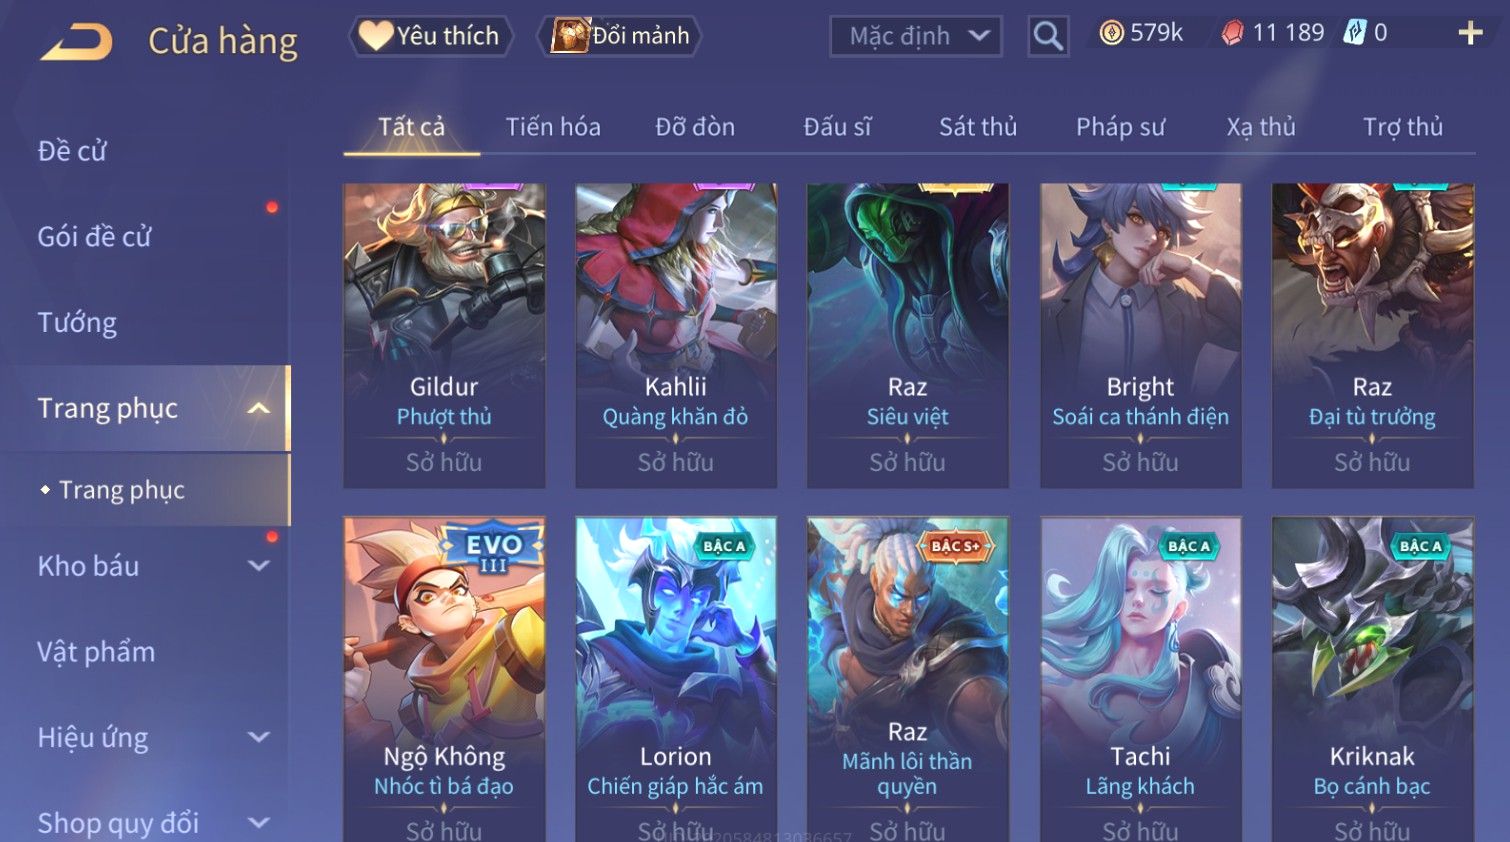Select the Pháp sư tab
Image resolution: width=1510 pixels, height=842 pixels.
point(1120,127)
